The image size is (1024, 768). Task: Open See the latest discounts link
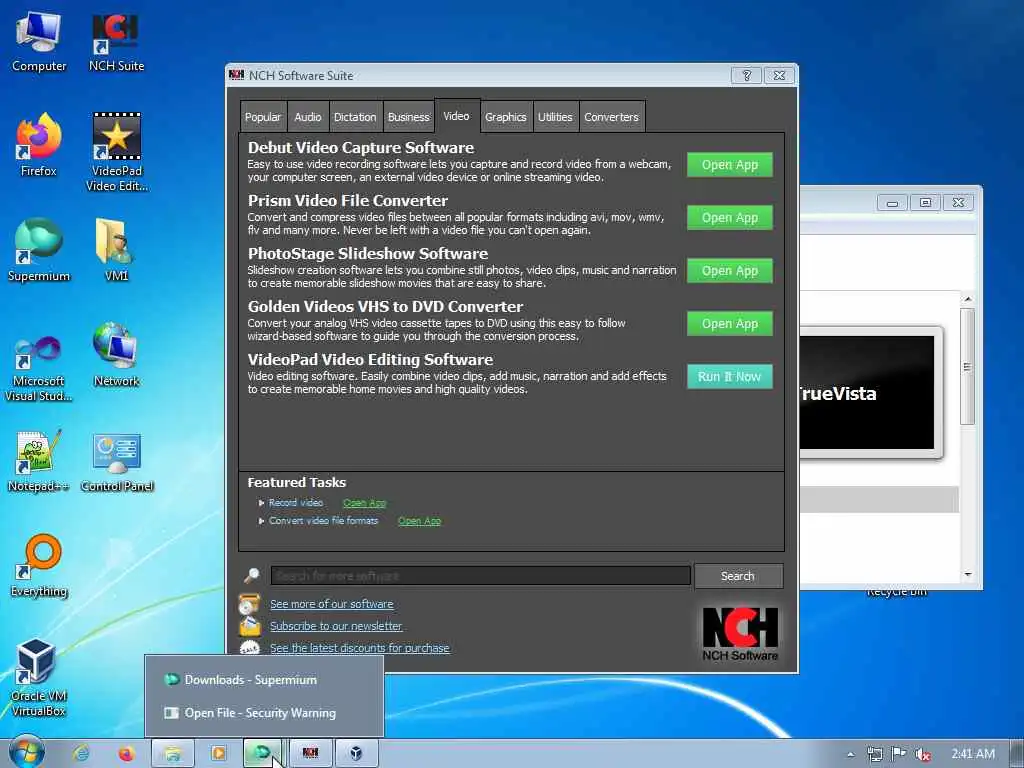[x=360, y=648]
